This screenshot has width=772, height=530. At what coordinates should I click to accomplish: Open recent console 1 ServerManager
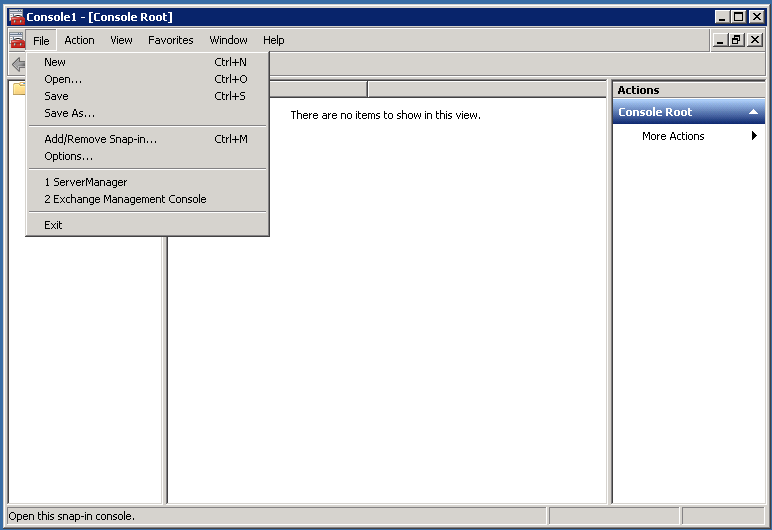pyautogui.click(x=85, y=182)
